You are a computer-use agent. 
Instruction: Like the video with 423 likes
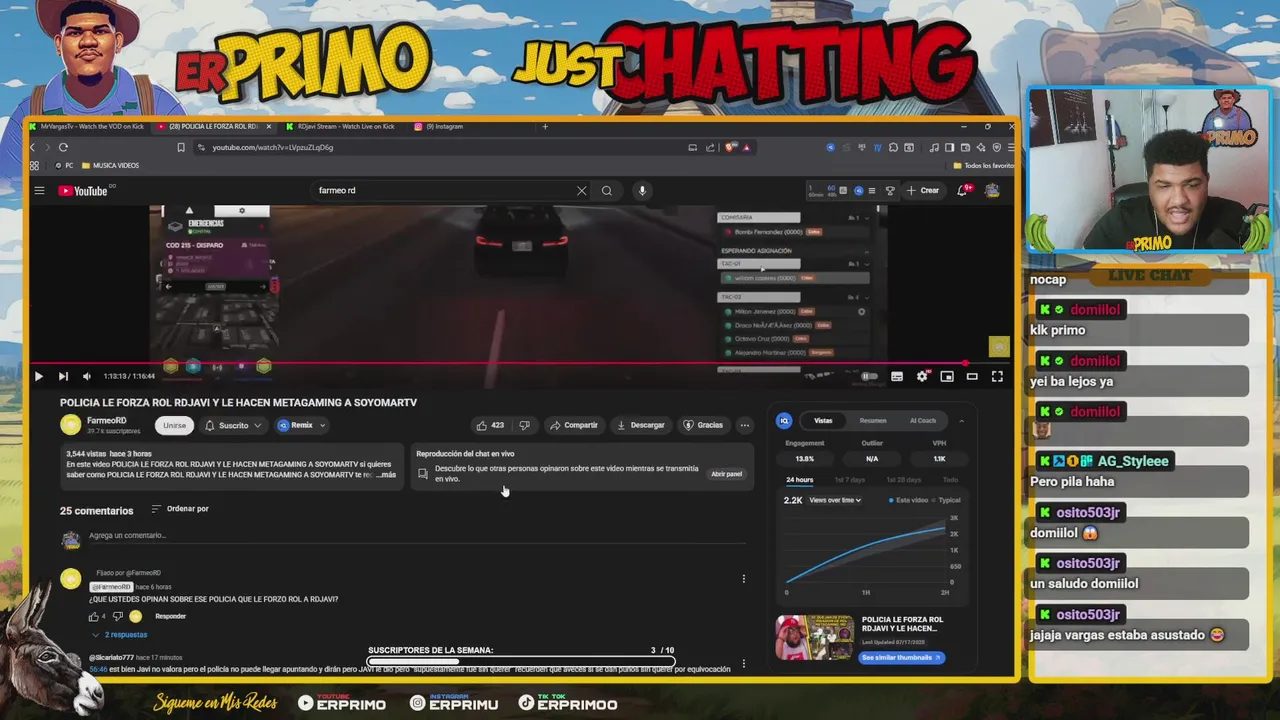pos(490,425)
